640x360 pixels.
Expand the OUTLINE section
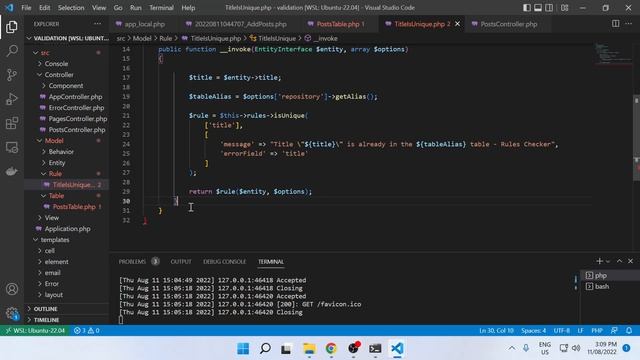[45, 309]
